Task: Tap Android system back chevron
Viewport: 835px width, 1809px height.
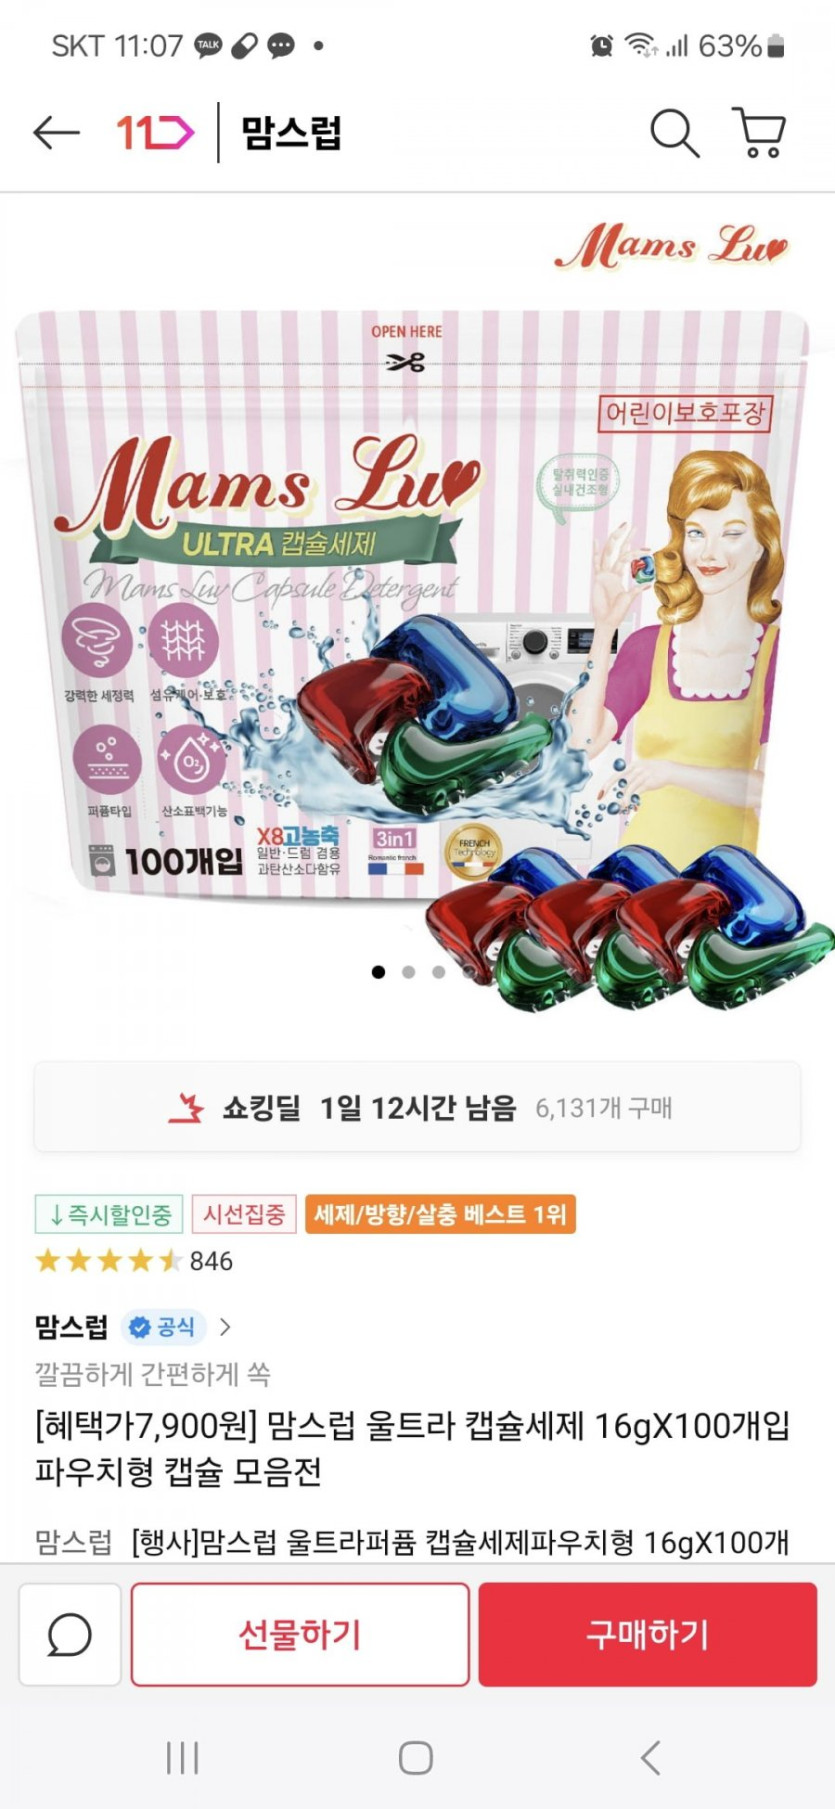Action: pyautogui.click(x=651, y=1757)
